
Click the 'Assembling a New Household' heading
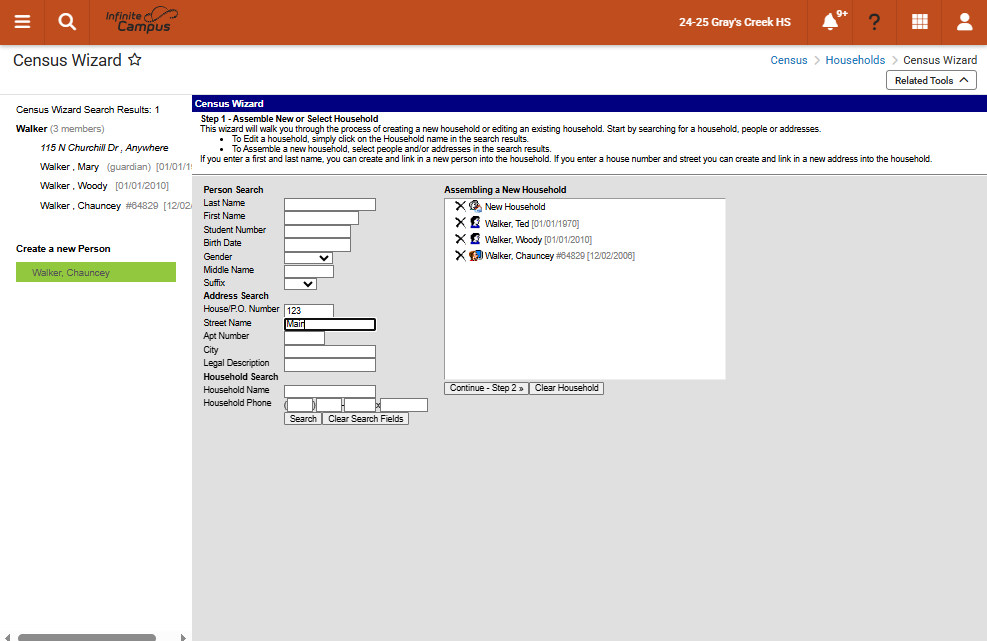pos(505,190)
